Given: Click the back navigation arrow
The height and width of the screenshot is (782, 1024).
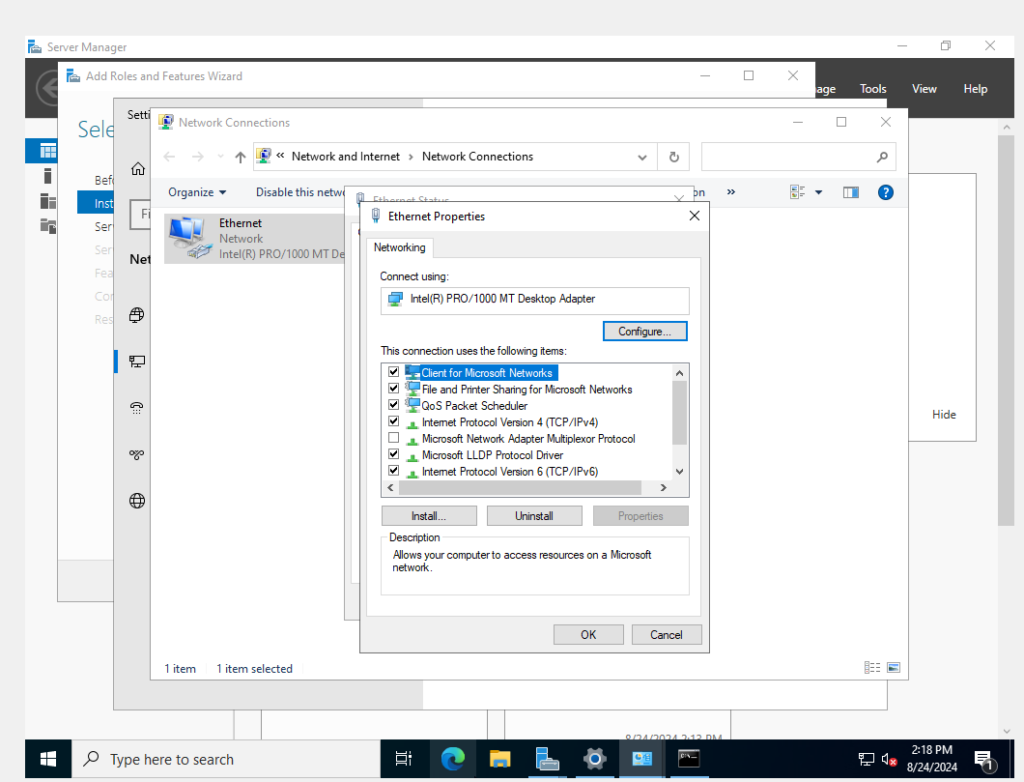Looking at the screenshot, I should pos(170,157).
